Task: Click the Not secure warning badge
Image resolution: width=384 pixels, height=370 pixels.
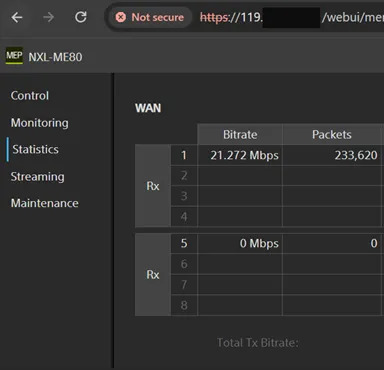Action: click(x=150, y=17)
